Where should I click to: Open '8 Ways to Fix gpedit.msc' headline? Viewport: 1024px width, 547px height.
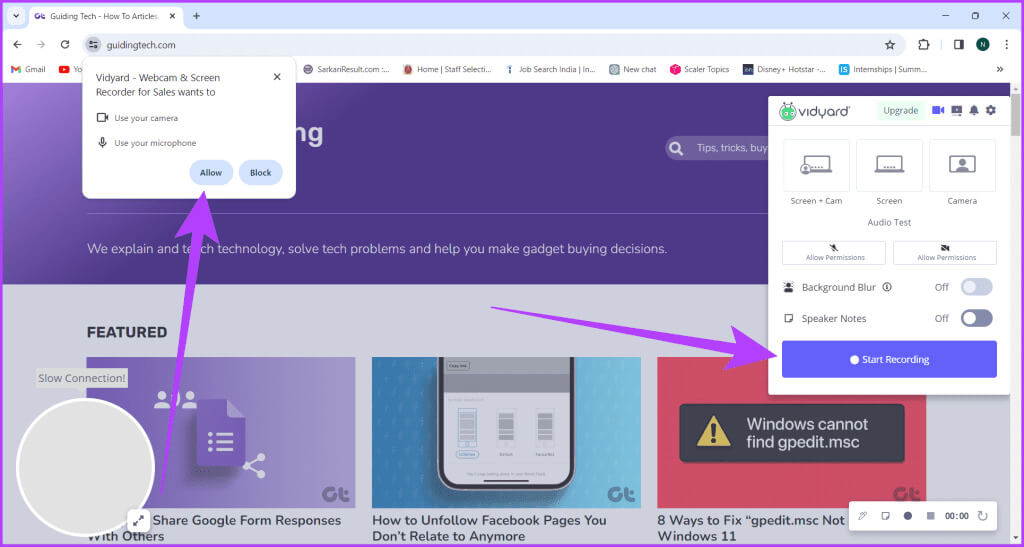(x=751, y=528)
